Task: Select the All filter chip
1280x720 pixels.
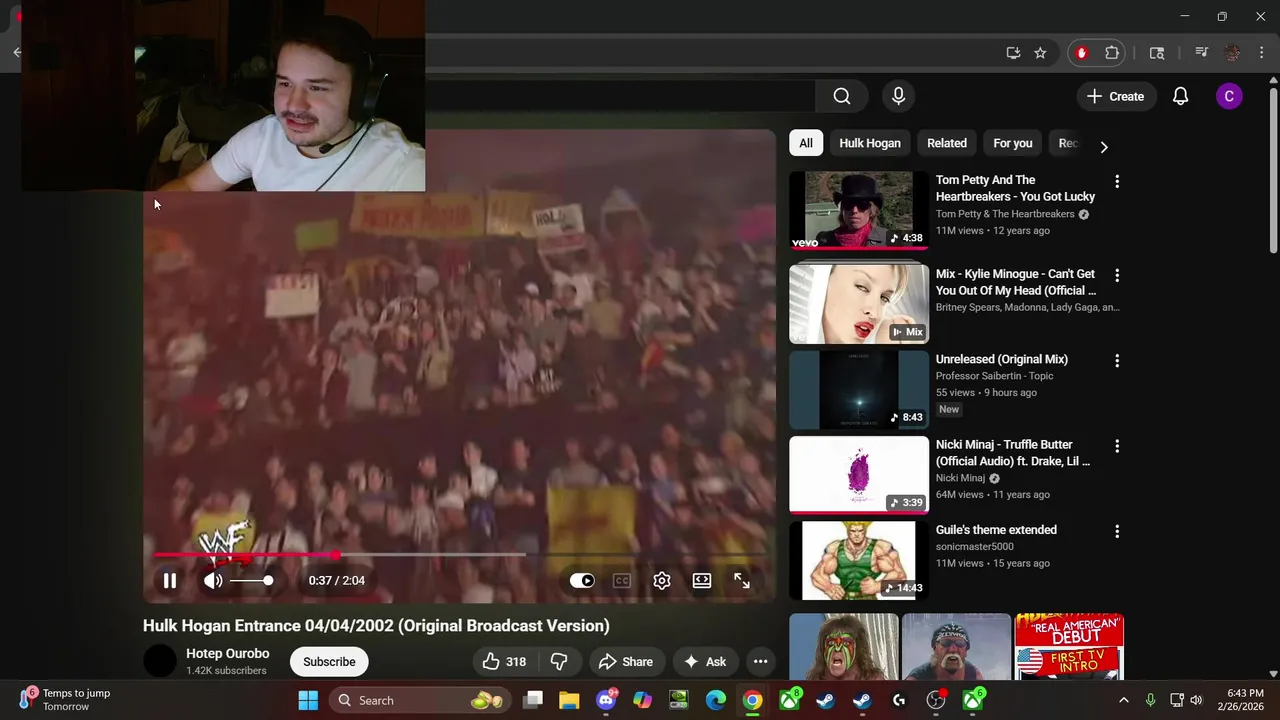Action: click(x=805, y=143)
